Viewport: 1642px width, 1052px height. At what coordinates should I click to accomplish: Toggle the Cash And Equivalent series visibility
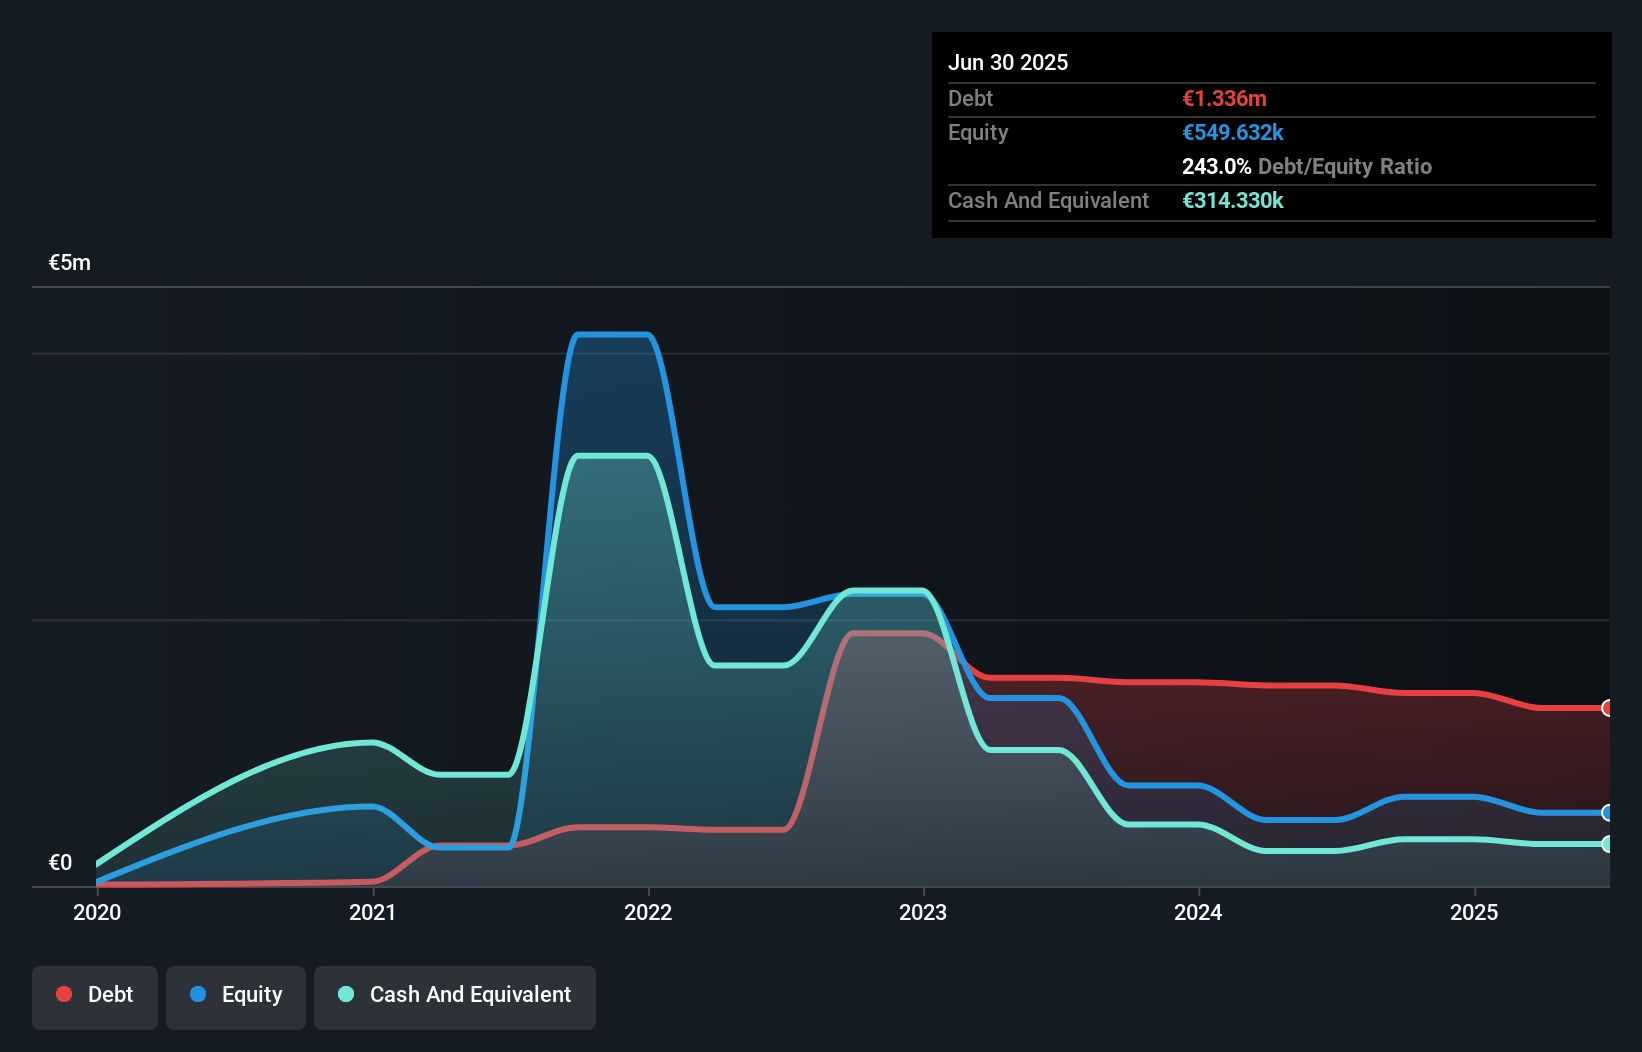pyautogui.click(x=454, y=994)
